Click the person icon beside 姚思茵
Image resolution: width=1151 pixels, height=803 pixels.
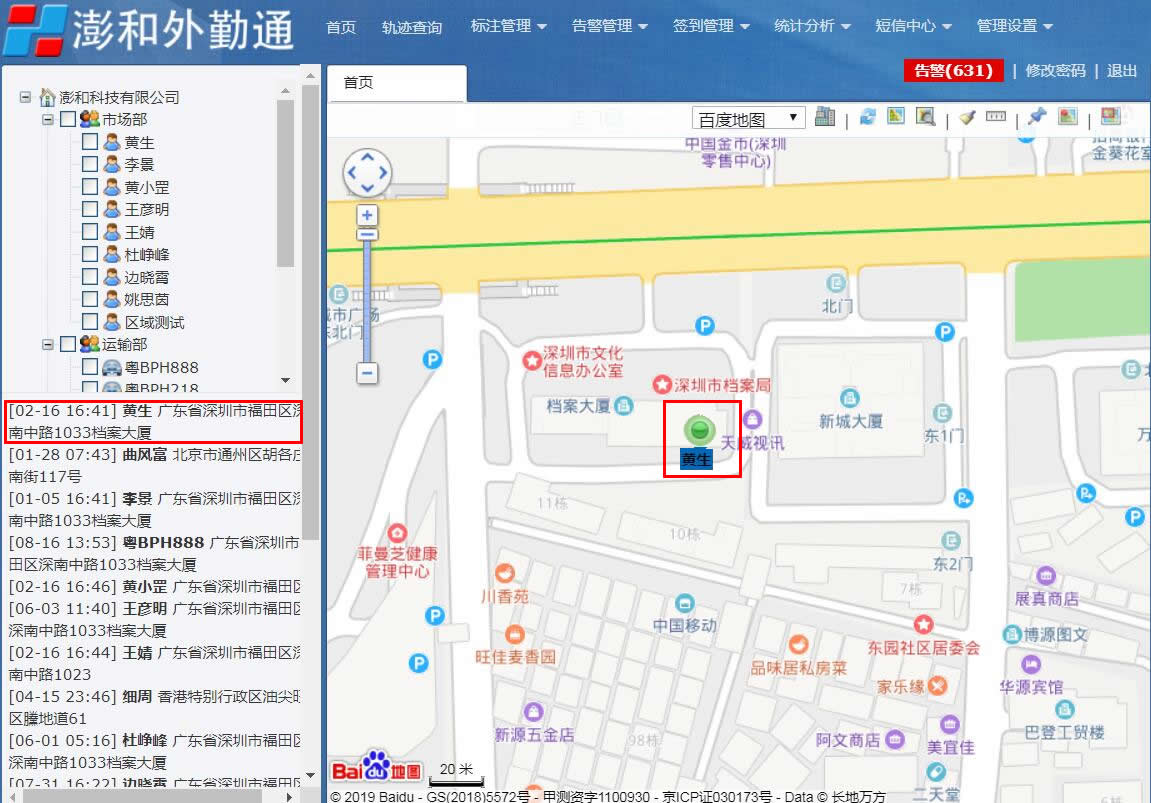click(112, 299)
